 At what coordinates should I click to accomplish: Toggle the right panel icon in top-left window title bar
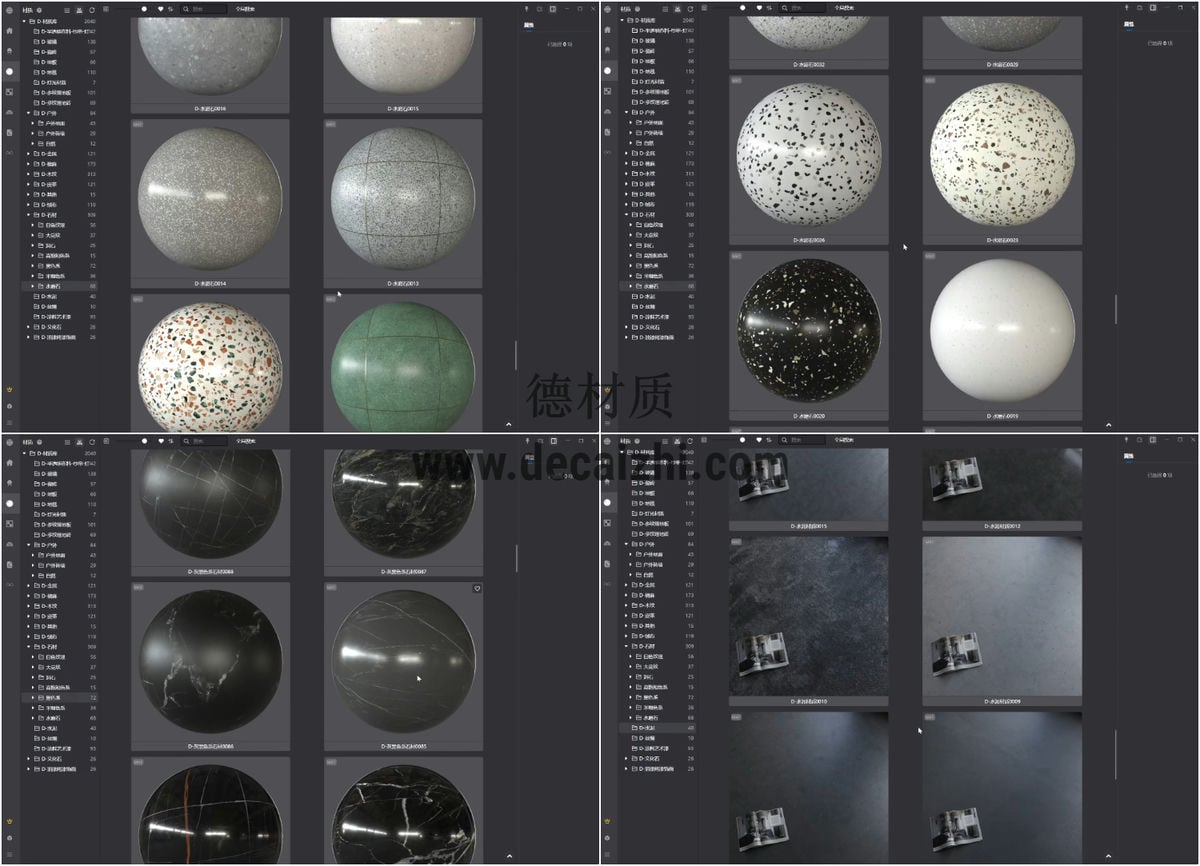tap(553, 8)
